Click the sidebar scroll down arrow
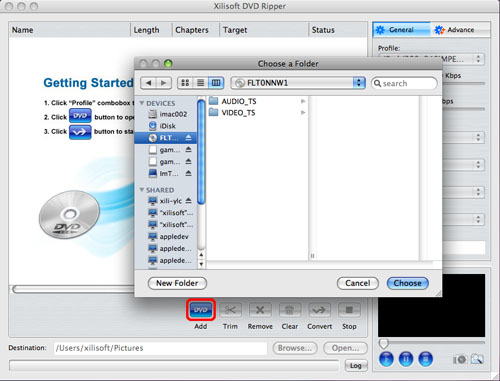This screenshot has width=500, height=381. 201,264
